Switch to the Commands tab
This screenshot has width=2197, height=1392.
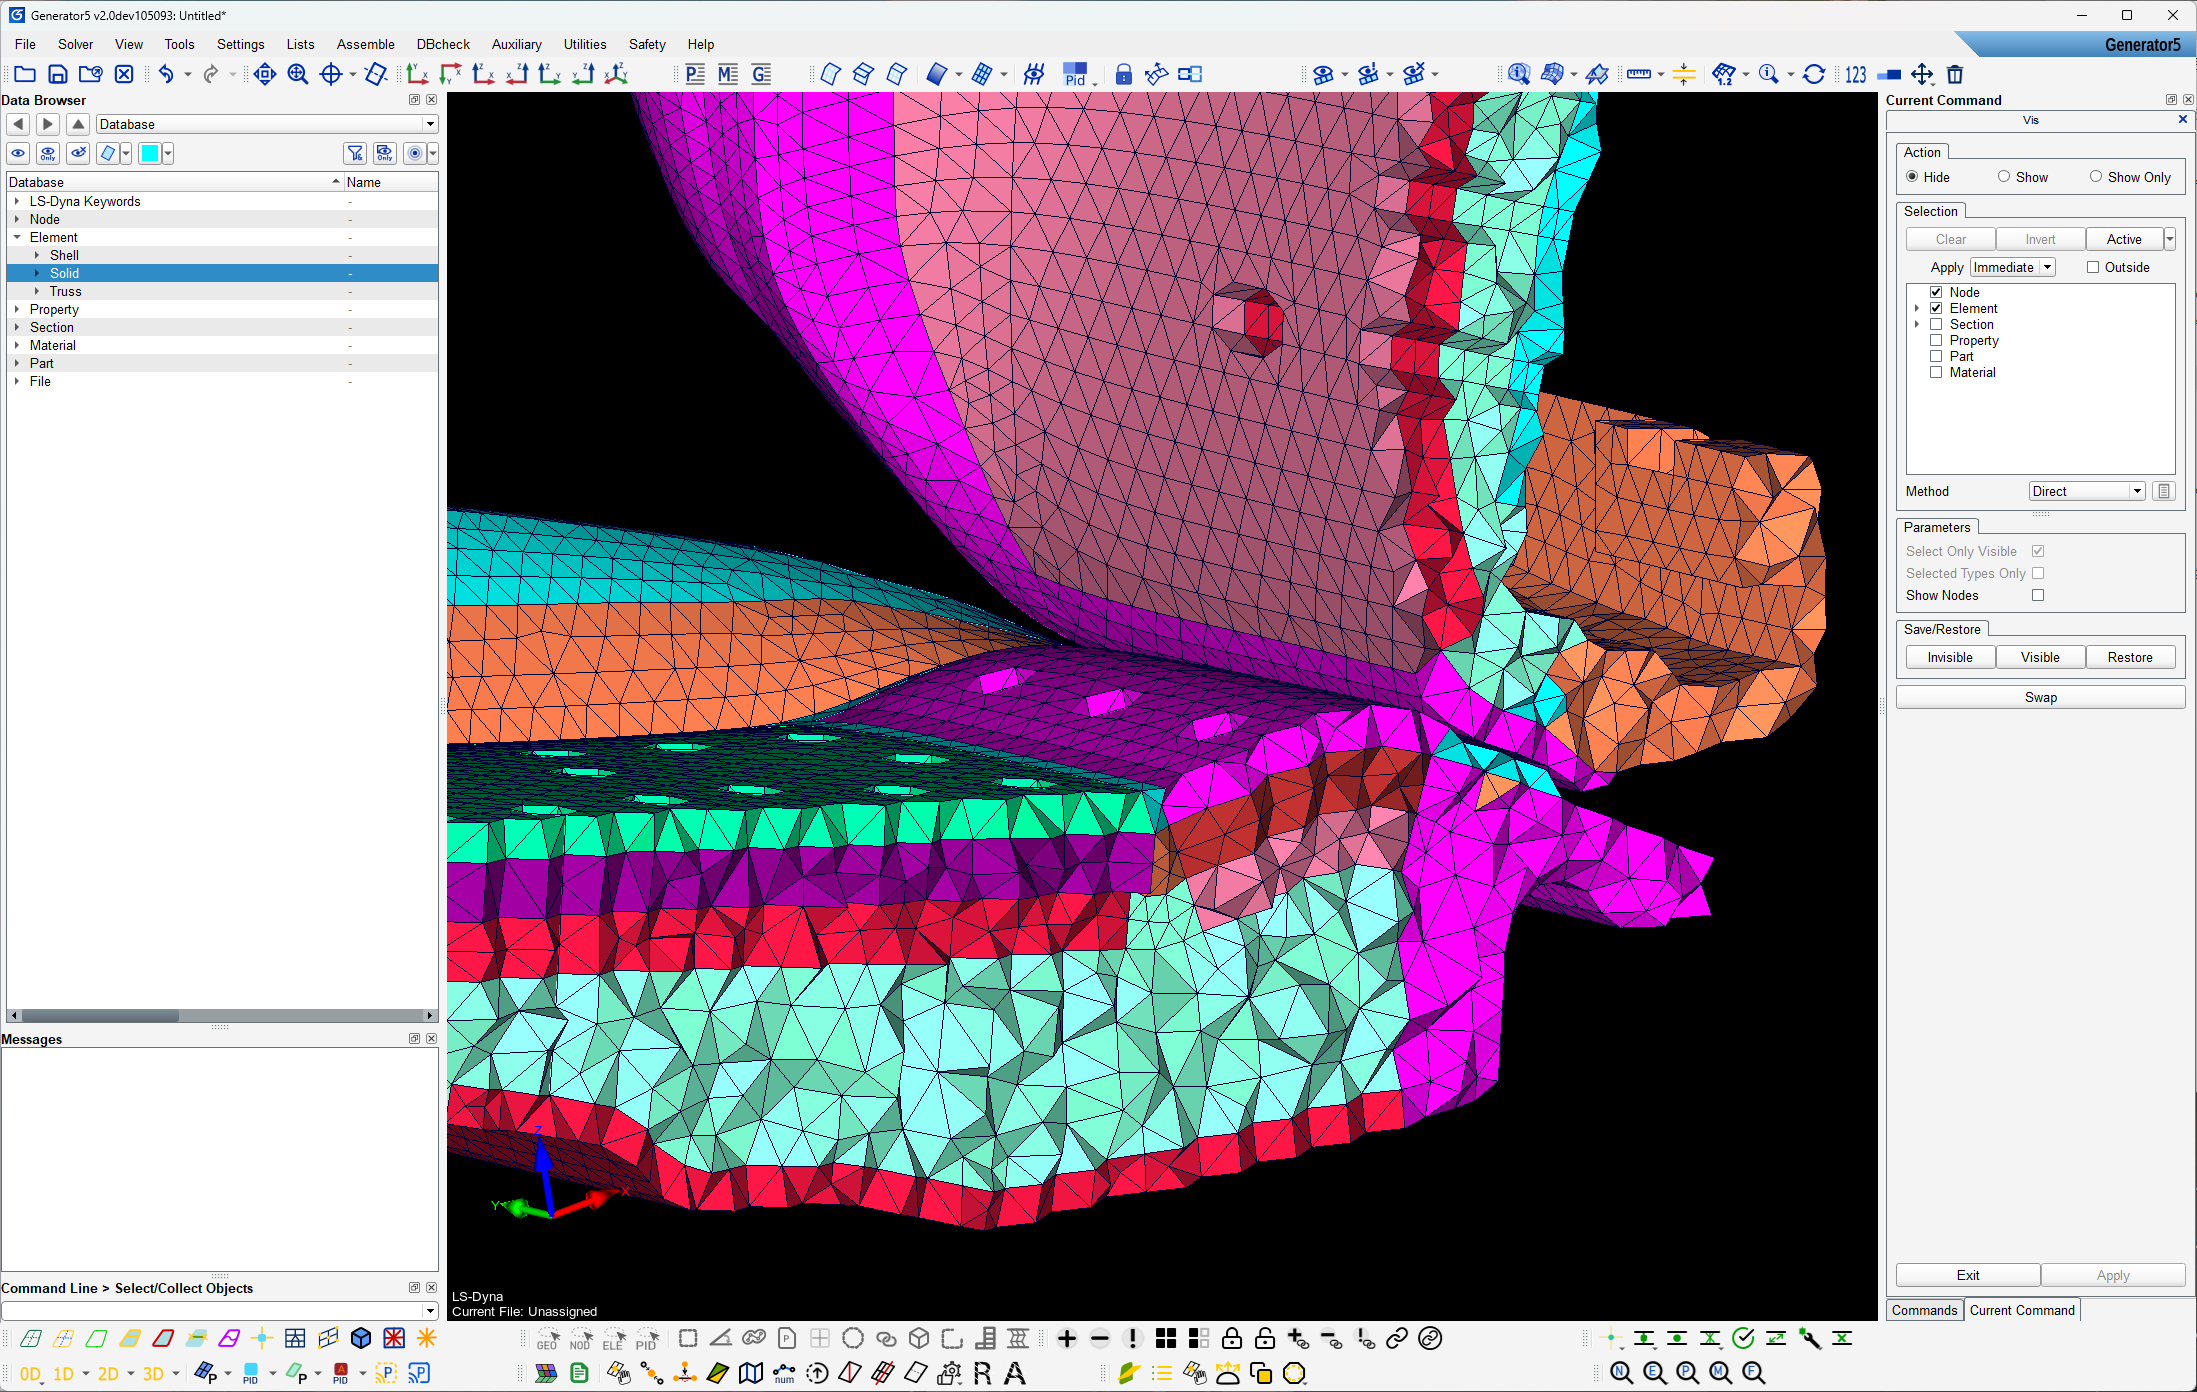click(x=1924, y=1310)
